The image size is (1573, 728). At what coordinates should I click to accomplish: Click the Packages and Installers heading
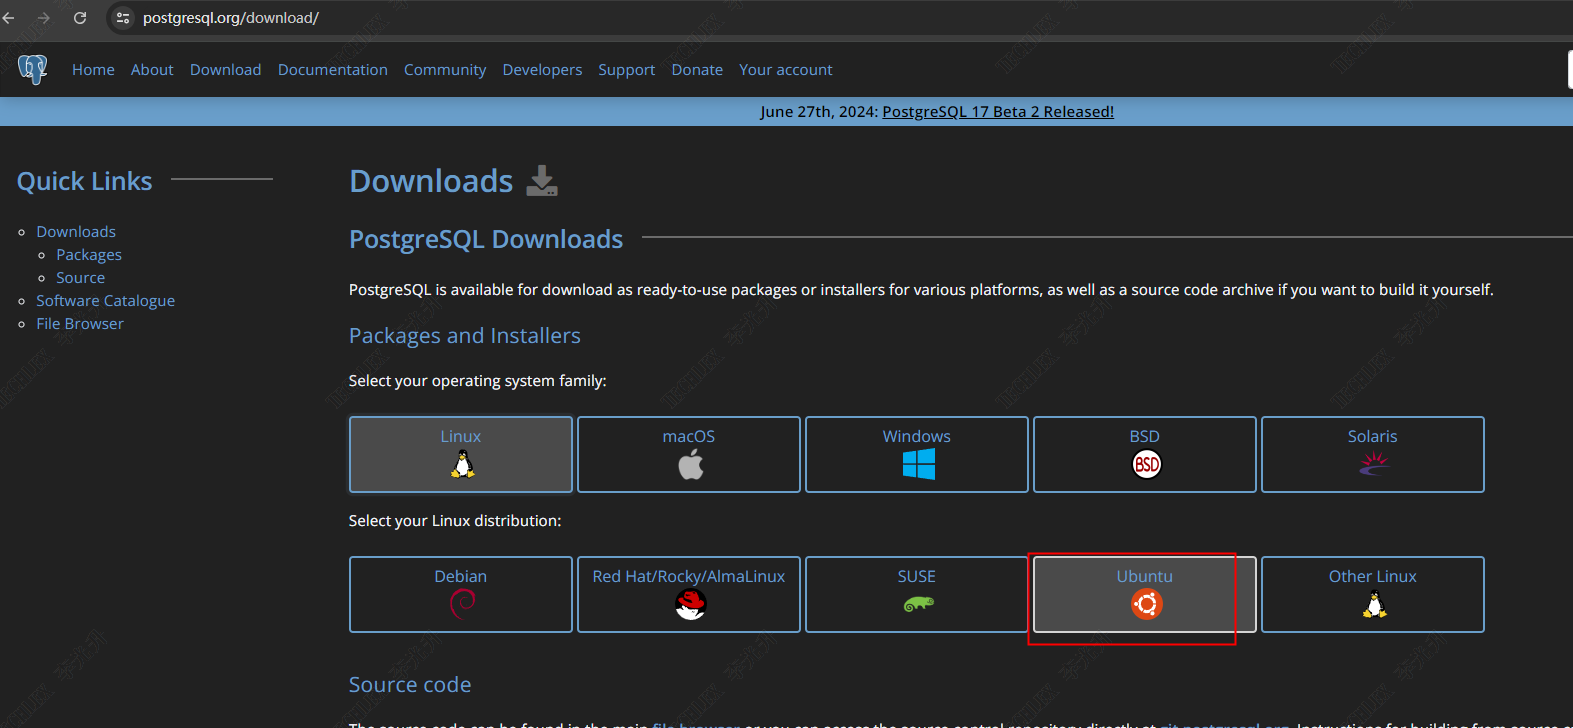point(465,336)
